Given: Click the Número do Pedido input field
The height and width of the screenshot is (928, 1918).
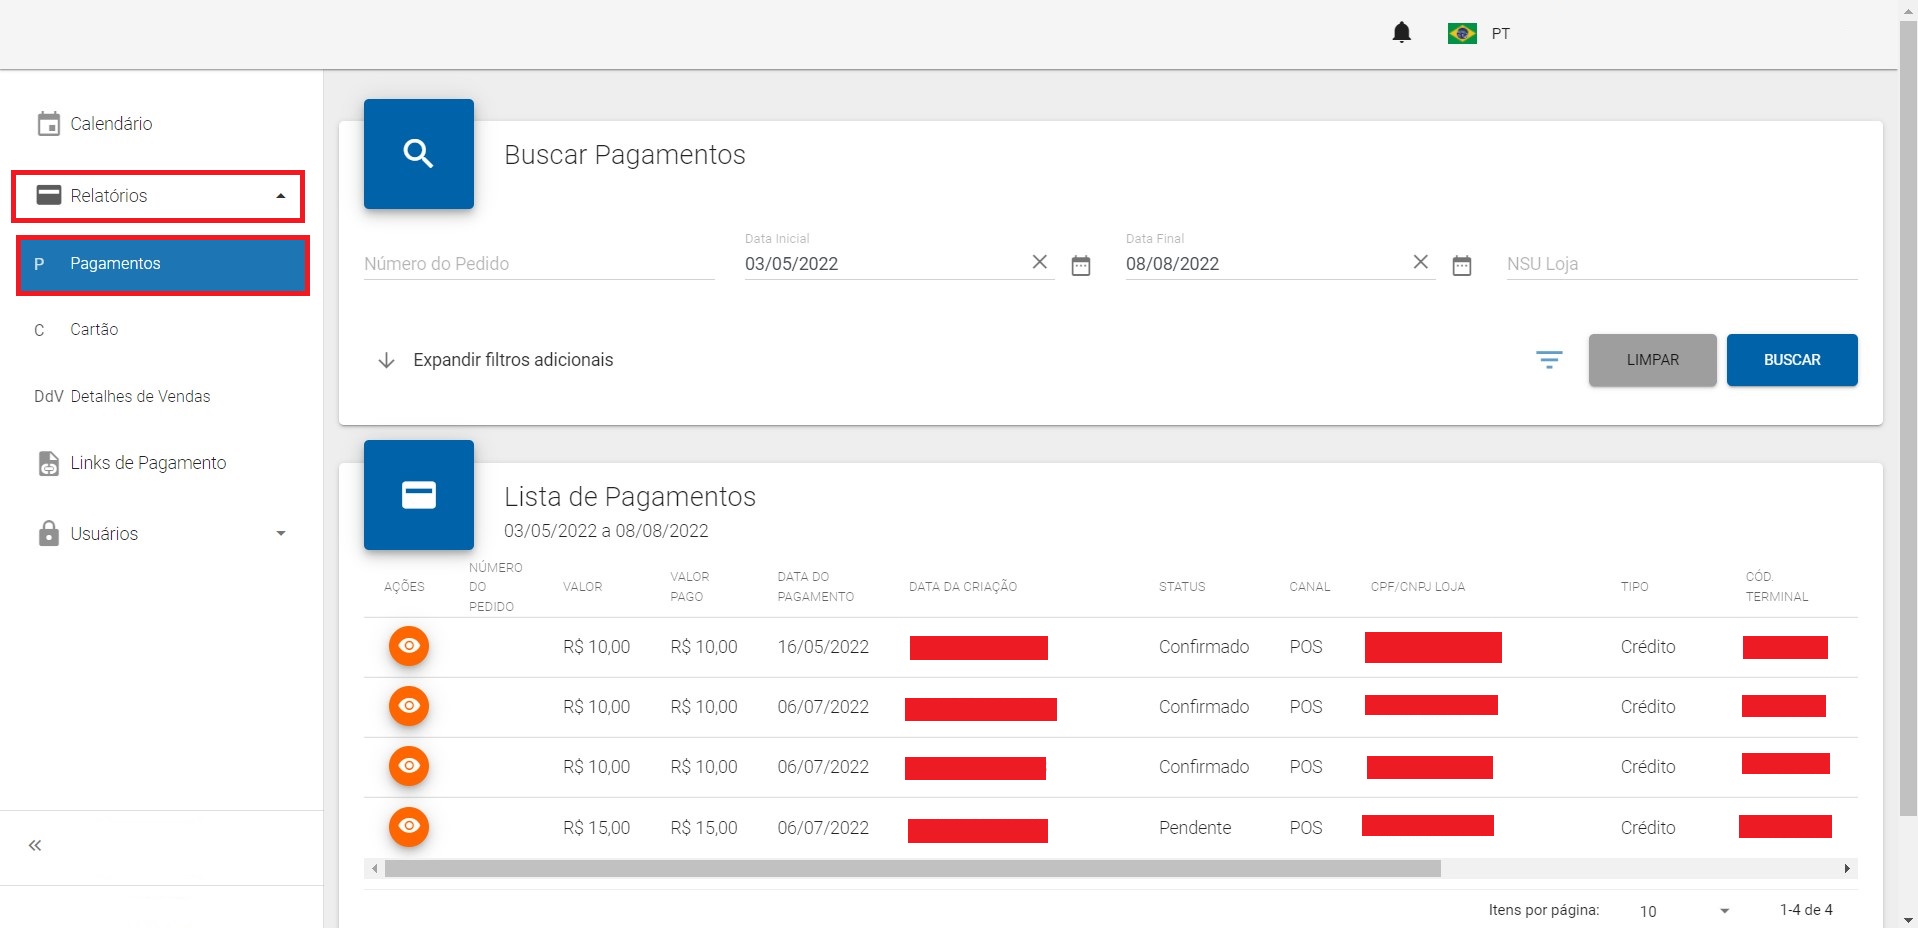Looking at the screenshot, I should [x=538, y=264].
